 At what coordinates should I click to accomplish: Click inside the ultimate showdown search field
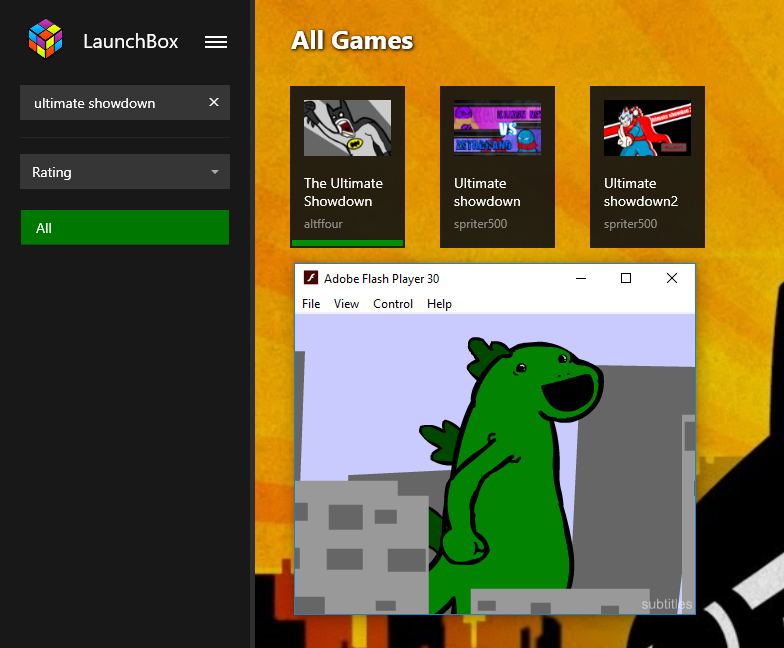tap(110, 103)
